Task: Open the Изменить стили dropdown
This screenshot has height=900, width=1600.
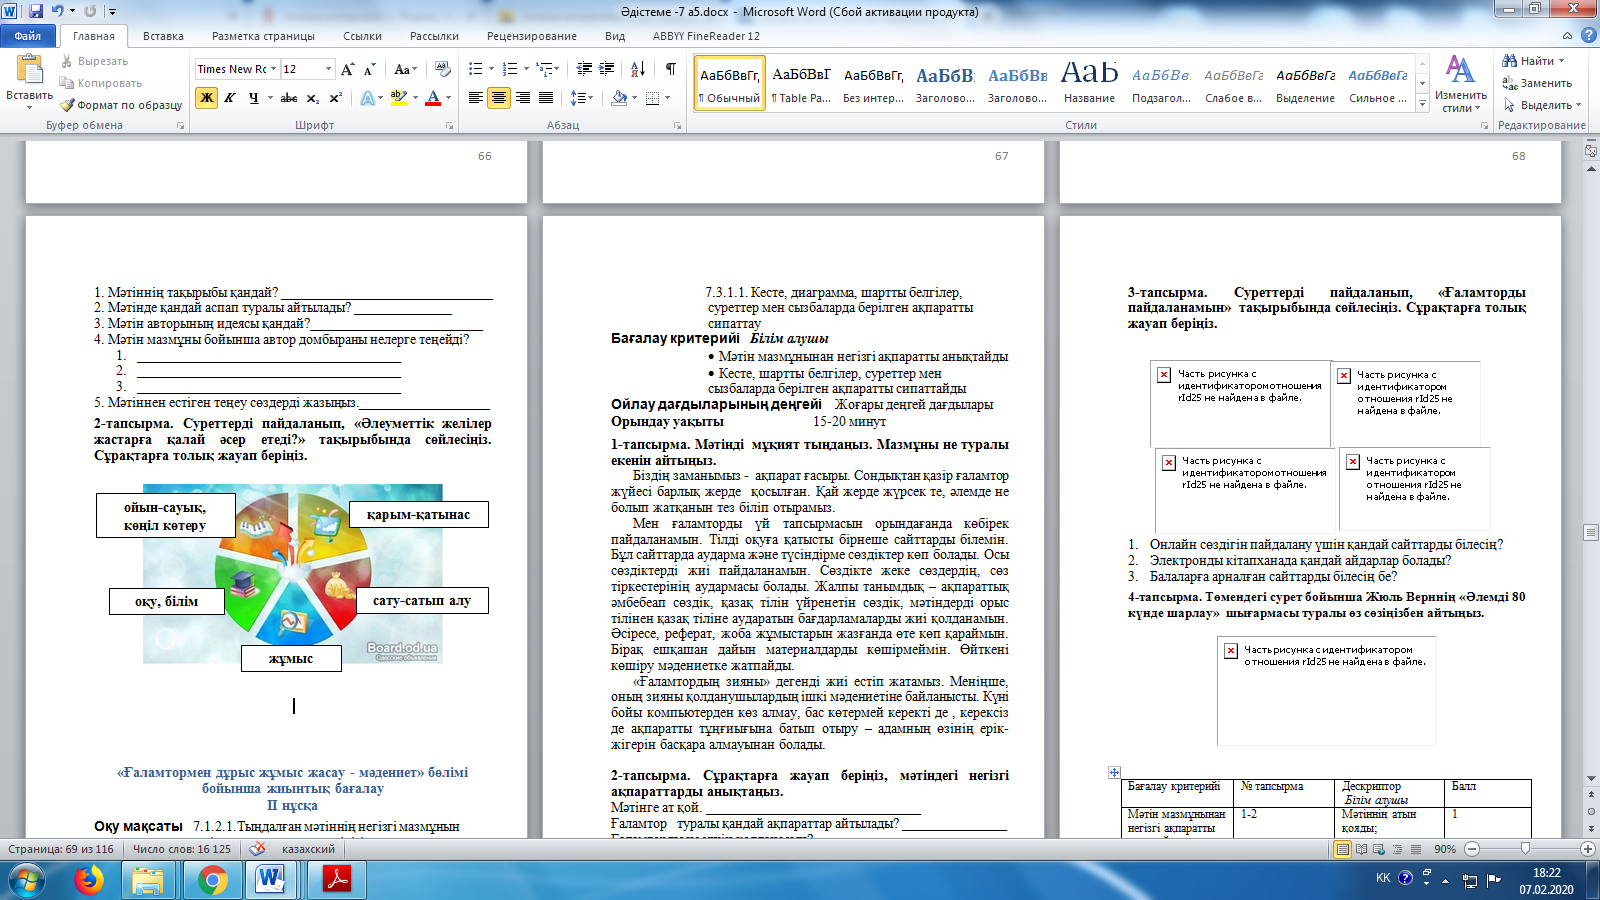Action: tap(1460, 84)
